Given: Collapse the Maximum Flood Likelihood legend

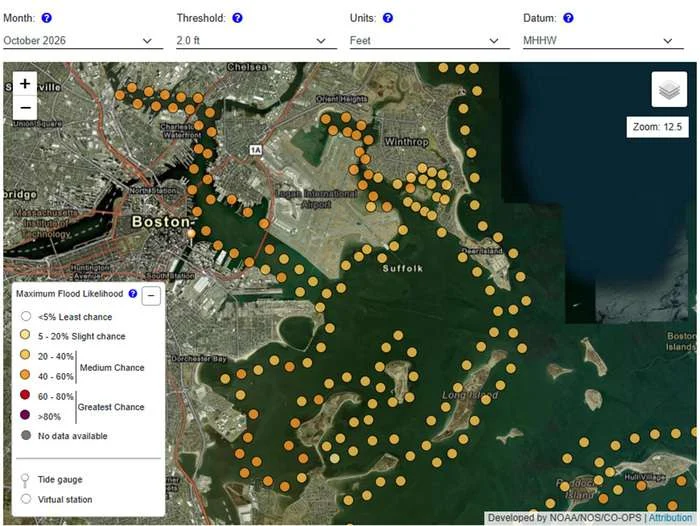Looking at the screenshot, I should tap(151, 296).
